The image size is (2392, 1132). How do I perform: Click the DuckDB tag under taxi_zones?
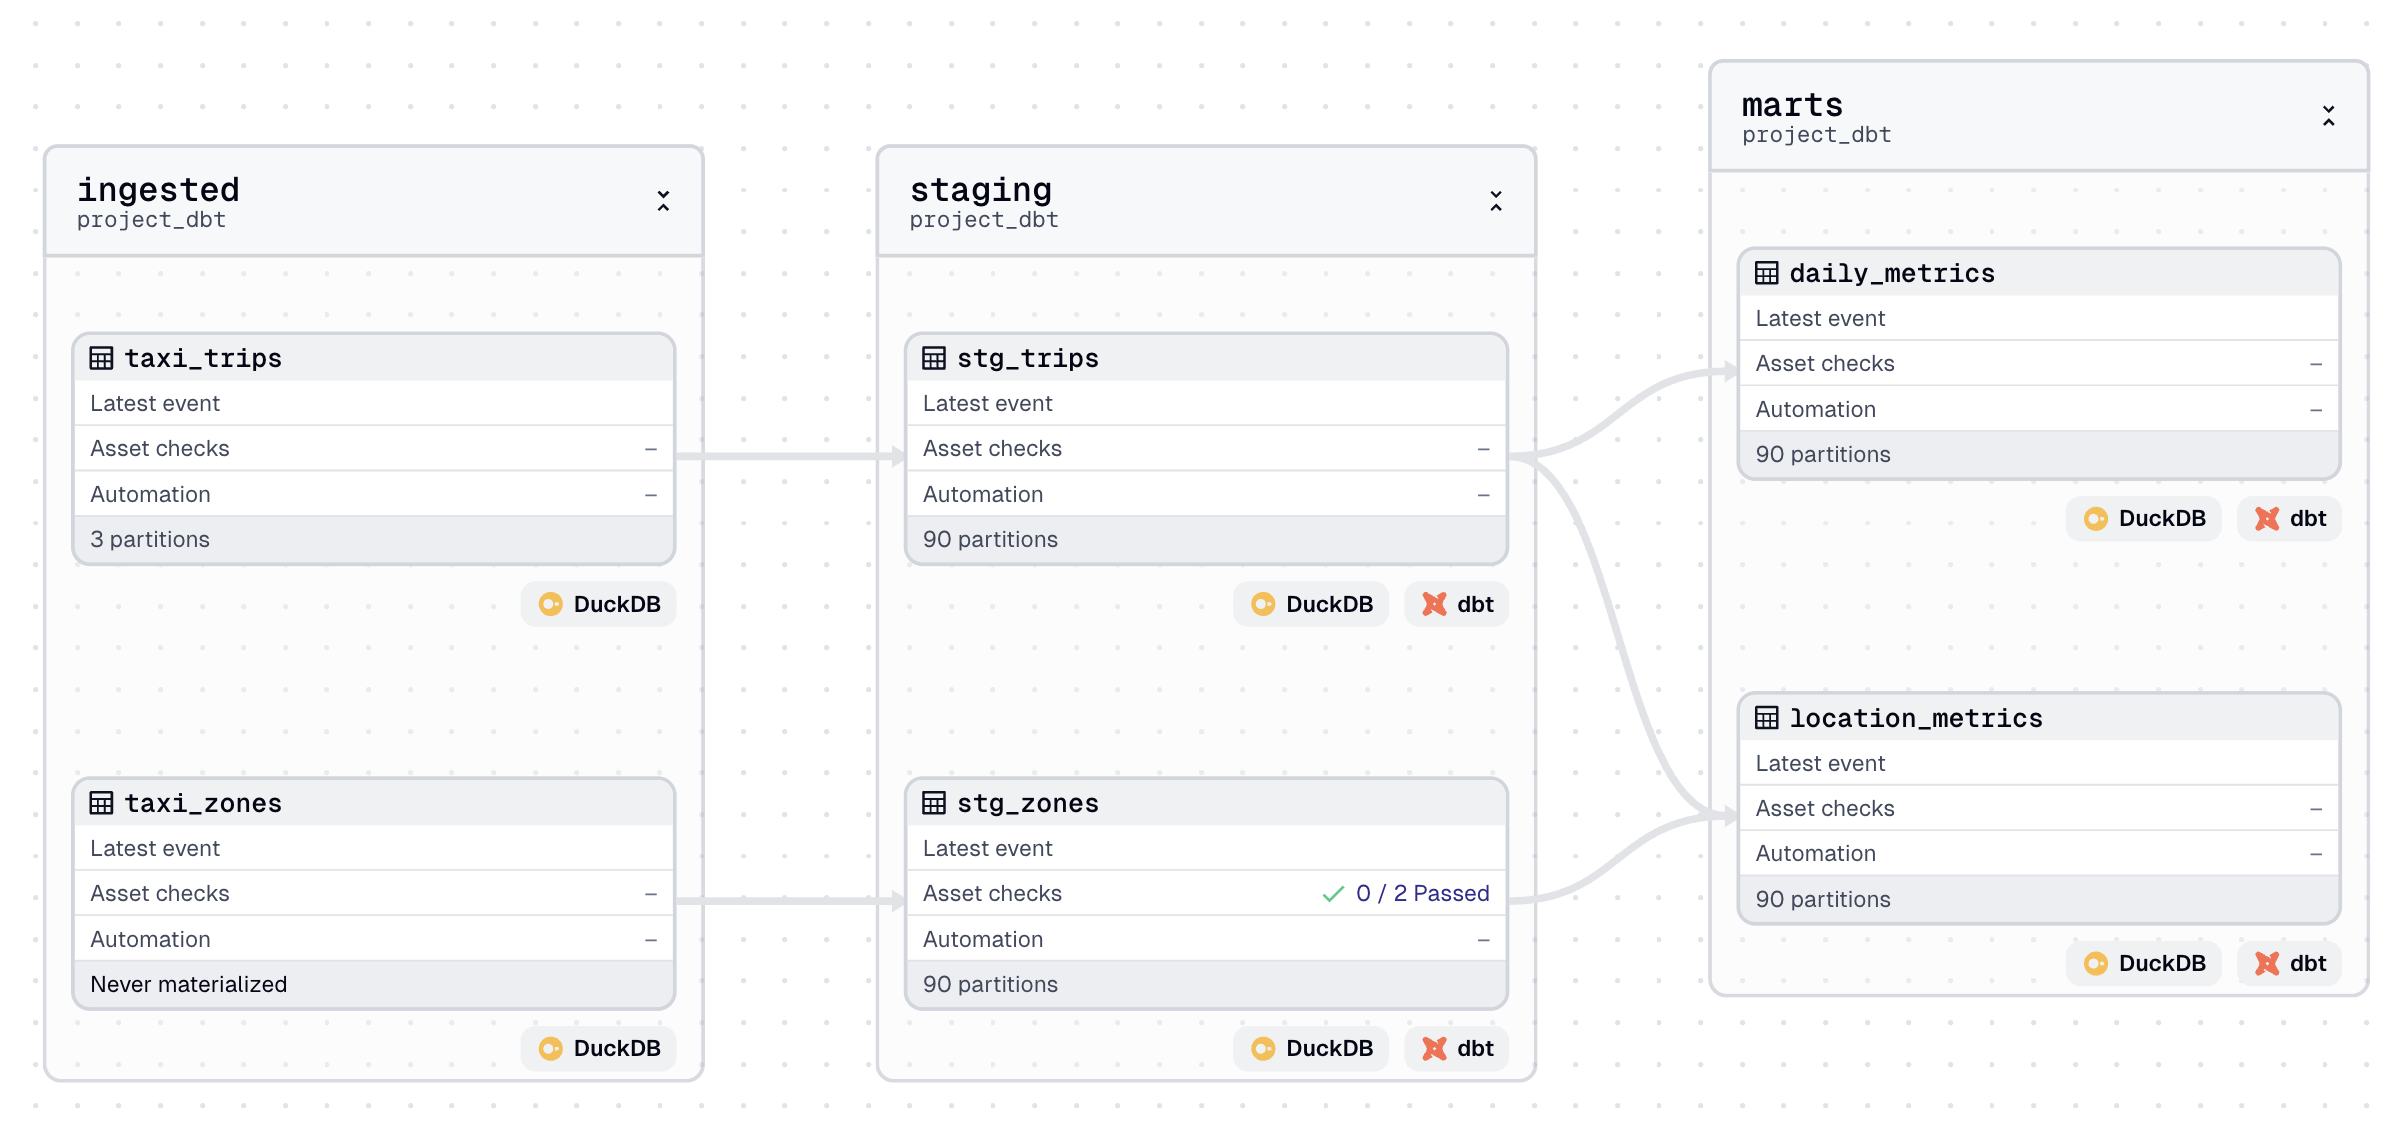coord(599,1048)
